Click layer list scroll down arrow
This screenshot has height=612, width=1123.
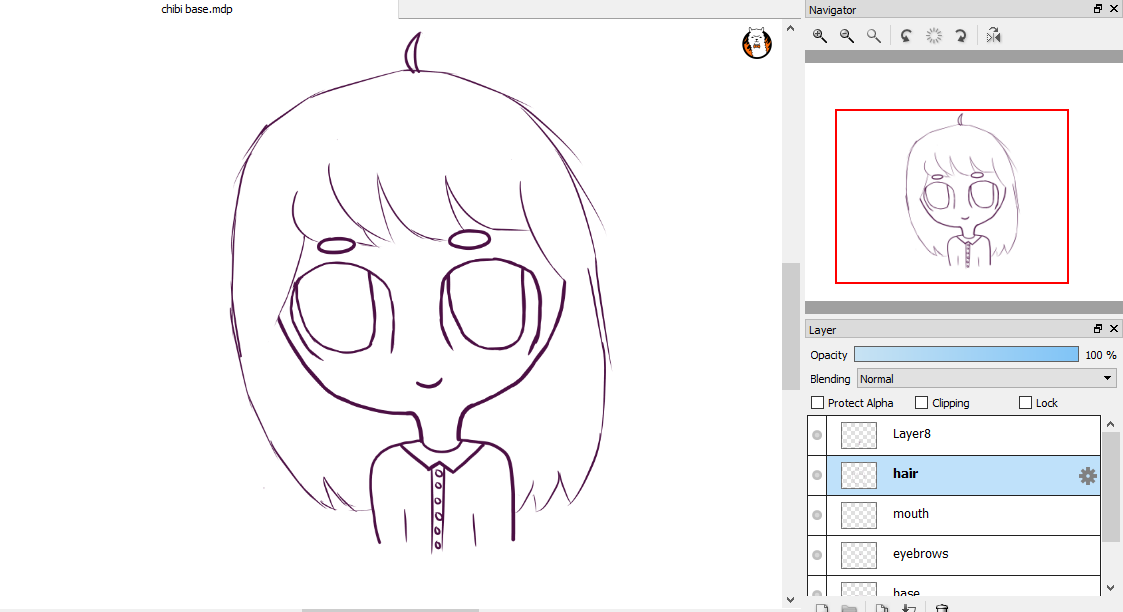click(x=1111, y=588)
